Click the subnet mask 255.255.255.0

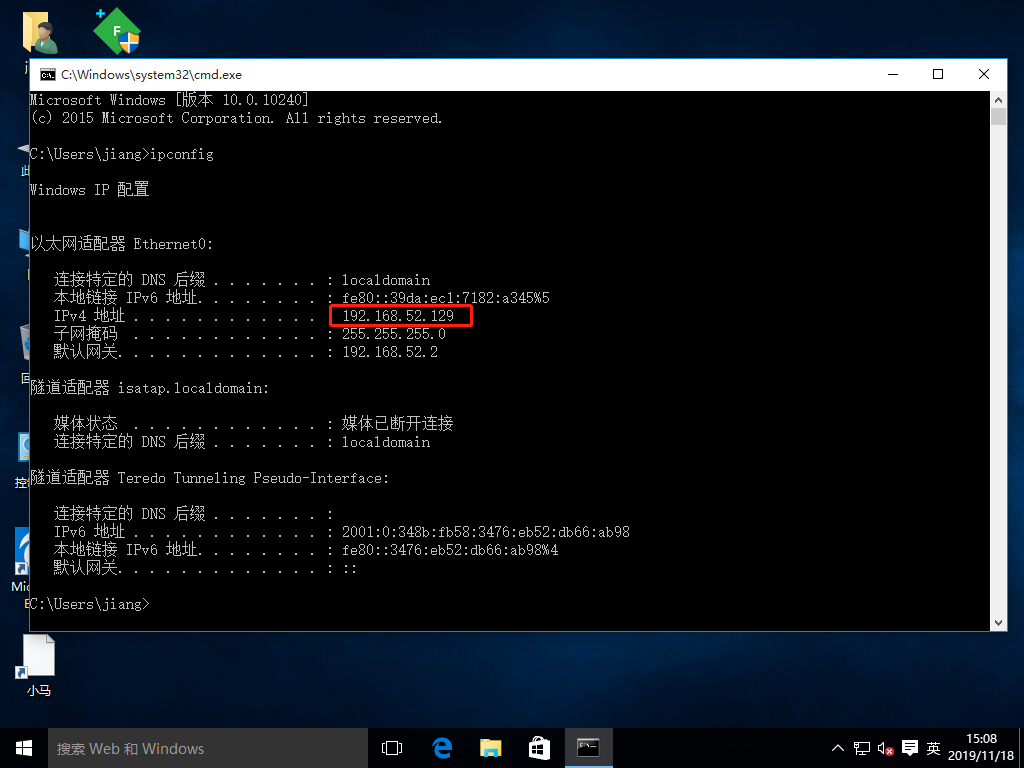click(394, 334)
